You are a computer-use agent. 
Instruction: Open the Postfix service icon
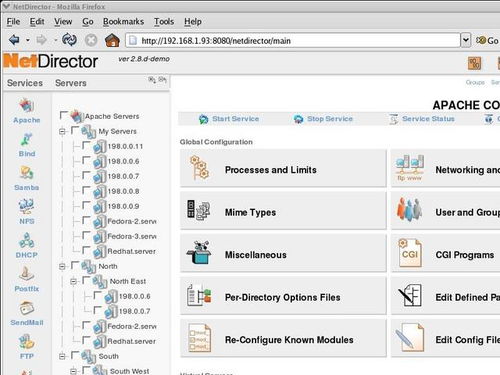click(26, 274)
